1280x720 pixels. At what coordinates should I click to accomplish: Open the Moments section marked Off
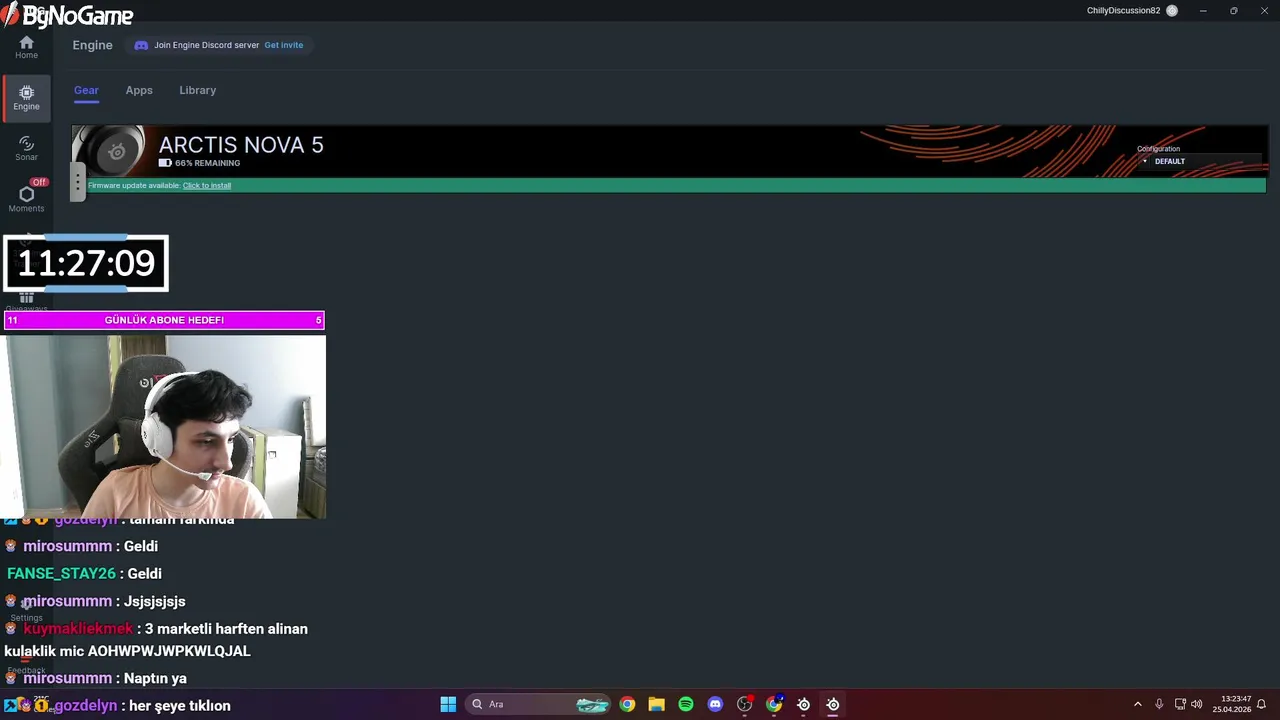26,195
